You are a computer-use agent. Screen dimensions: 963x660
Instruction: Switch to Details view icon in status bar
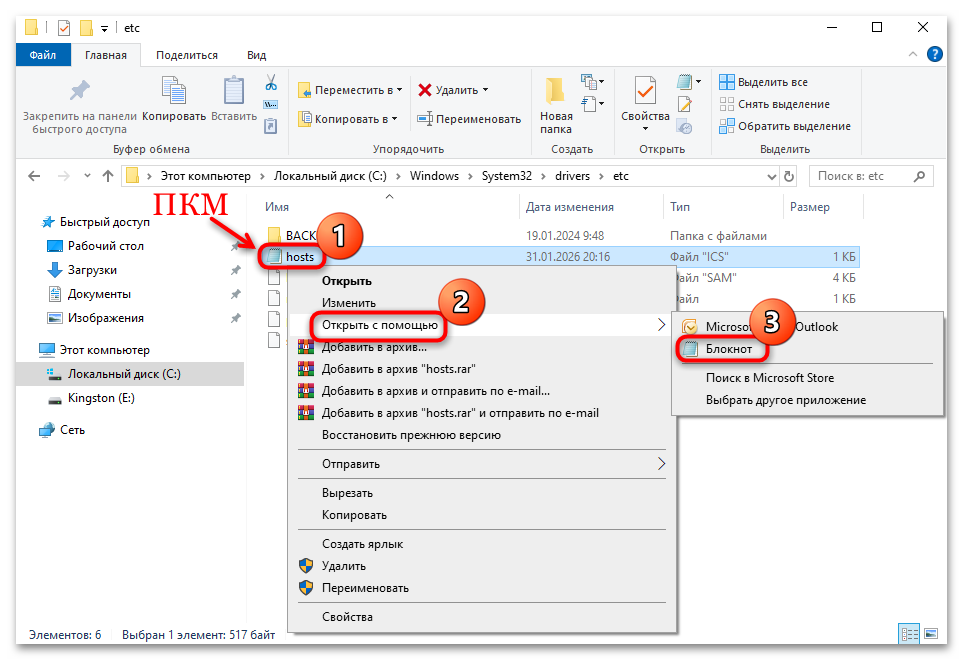(909, 634)
